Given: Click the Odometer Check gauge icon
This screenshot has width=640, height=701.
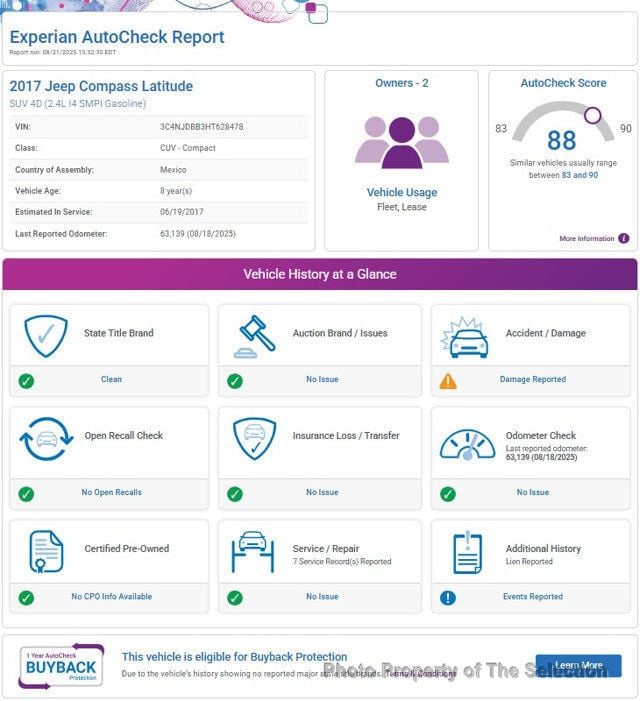Looking at the screenshot, I should 467,444.
